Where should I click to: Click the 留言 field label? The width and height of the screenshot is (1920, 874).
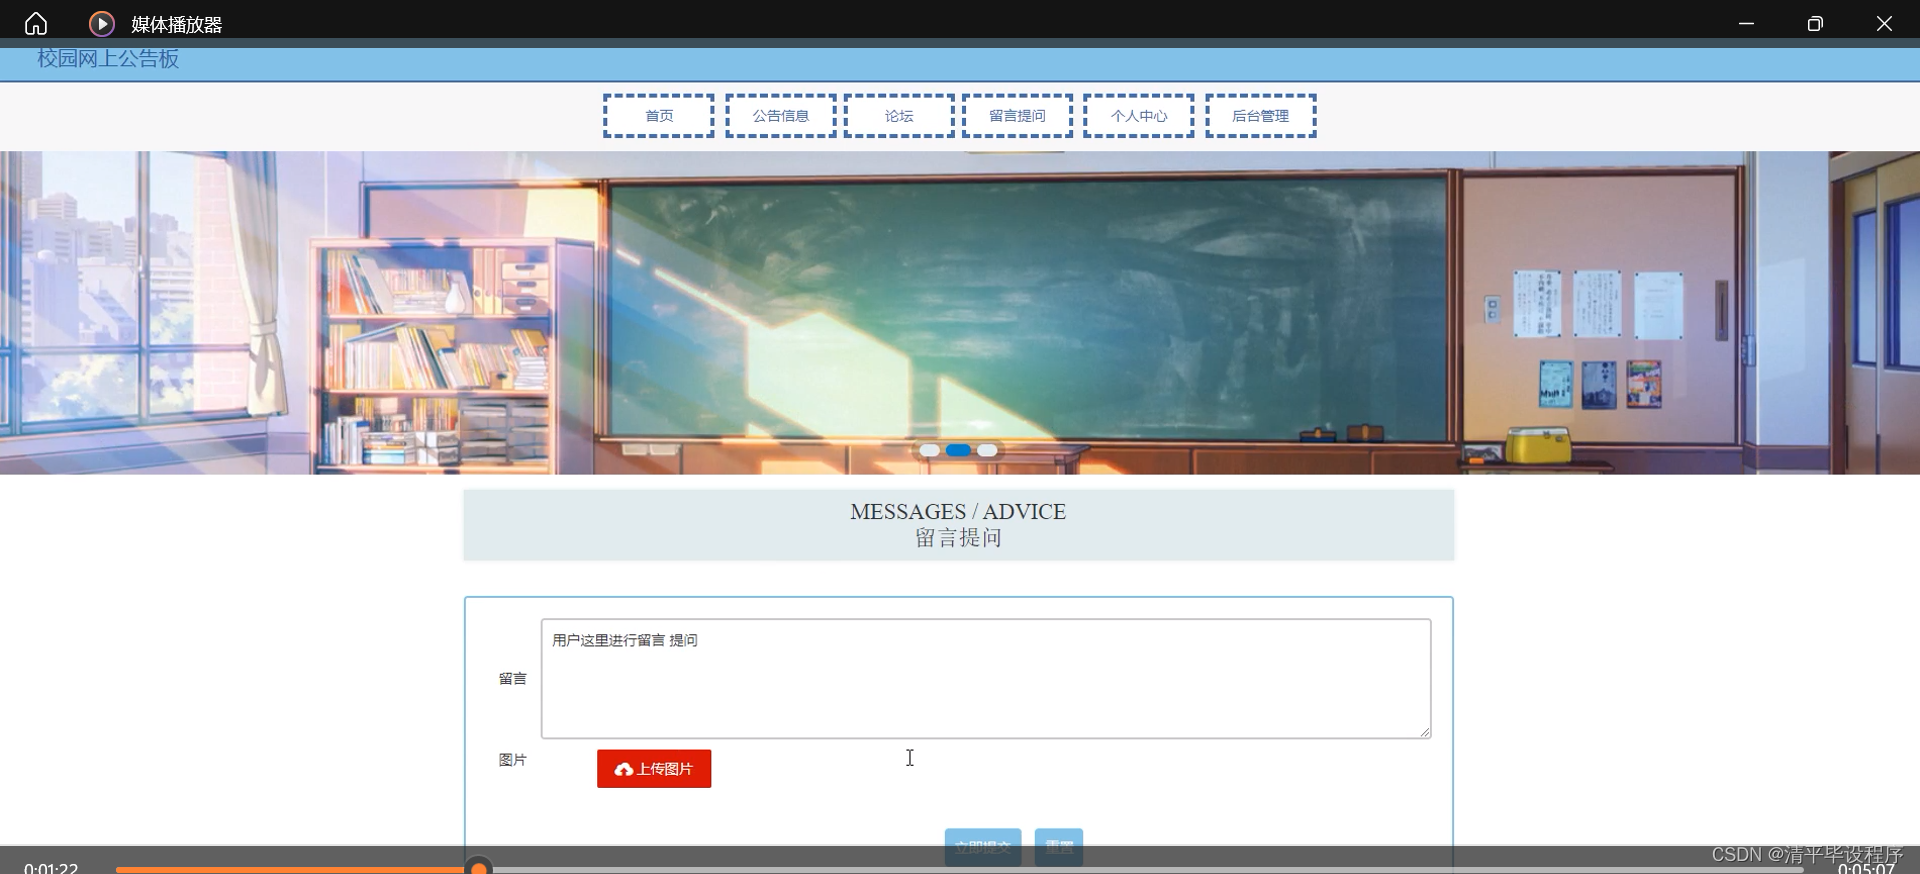pos(513,679)
